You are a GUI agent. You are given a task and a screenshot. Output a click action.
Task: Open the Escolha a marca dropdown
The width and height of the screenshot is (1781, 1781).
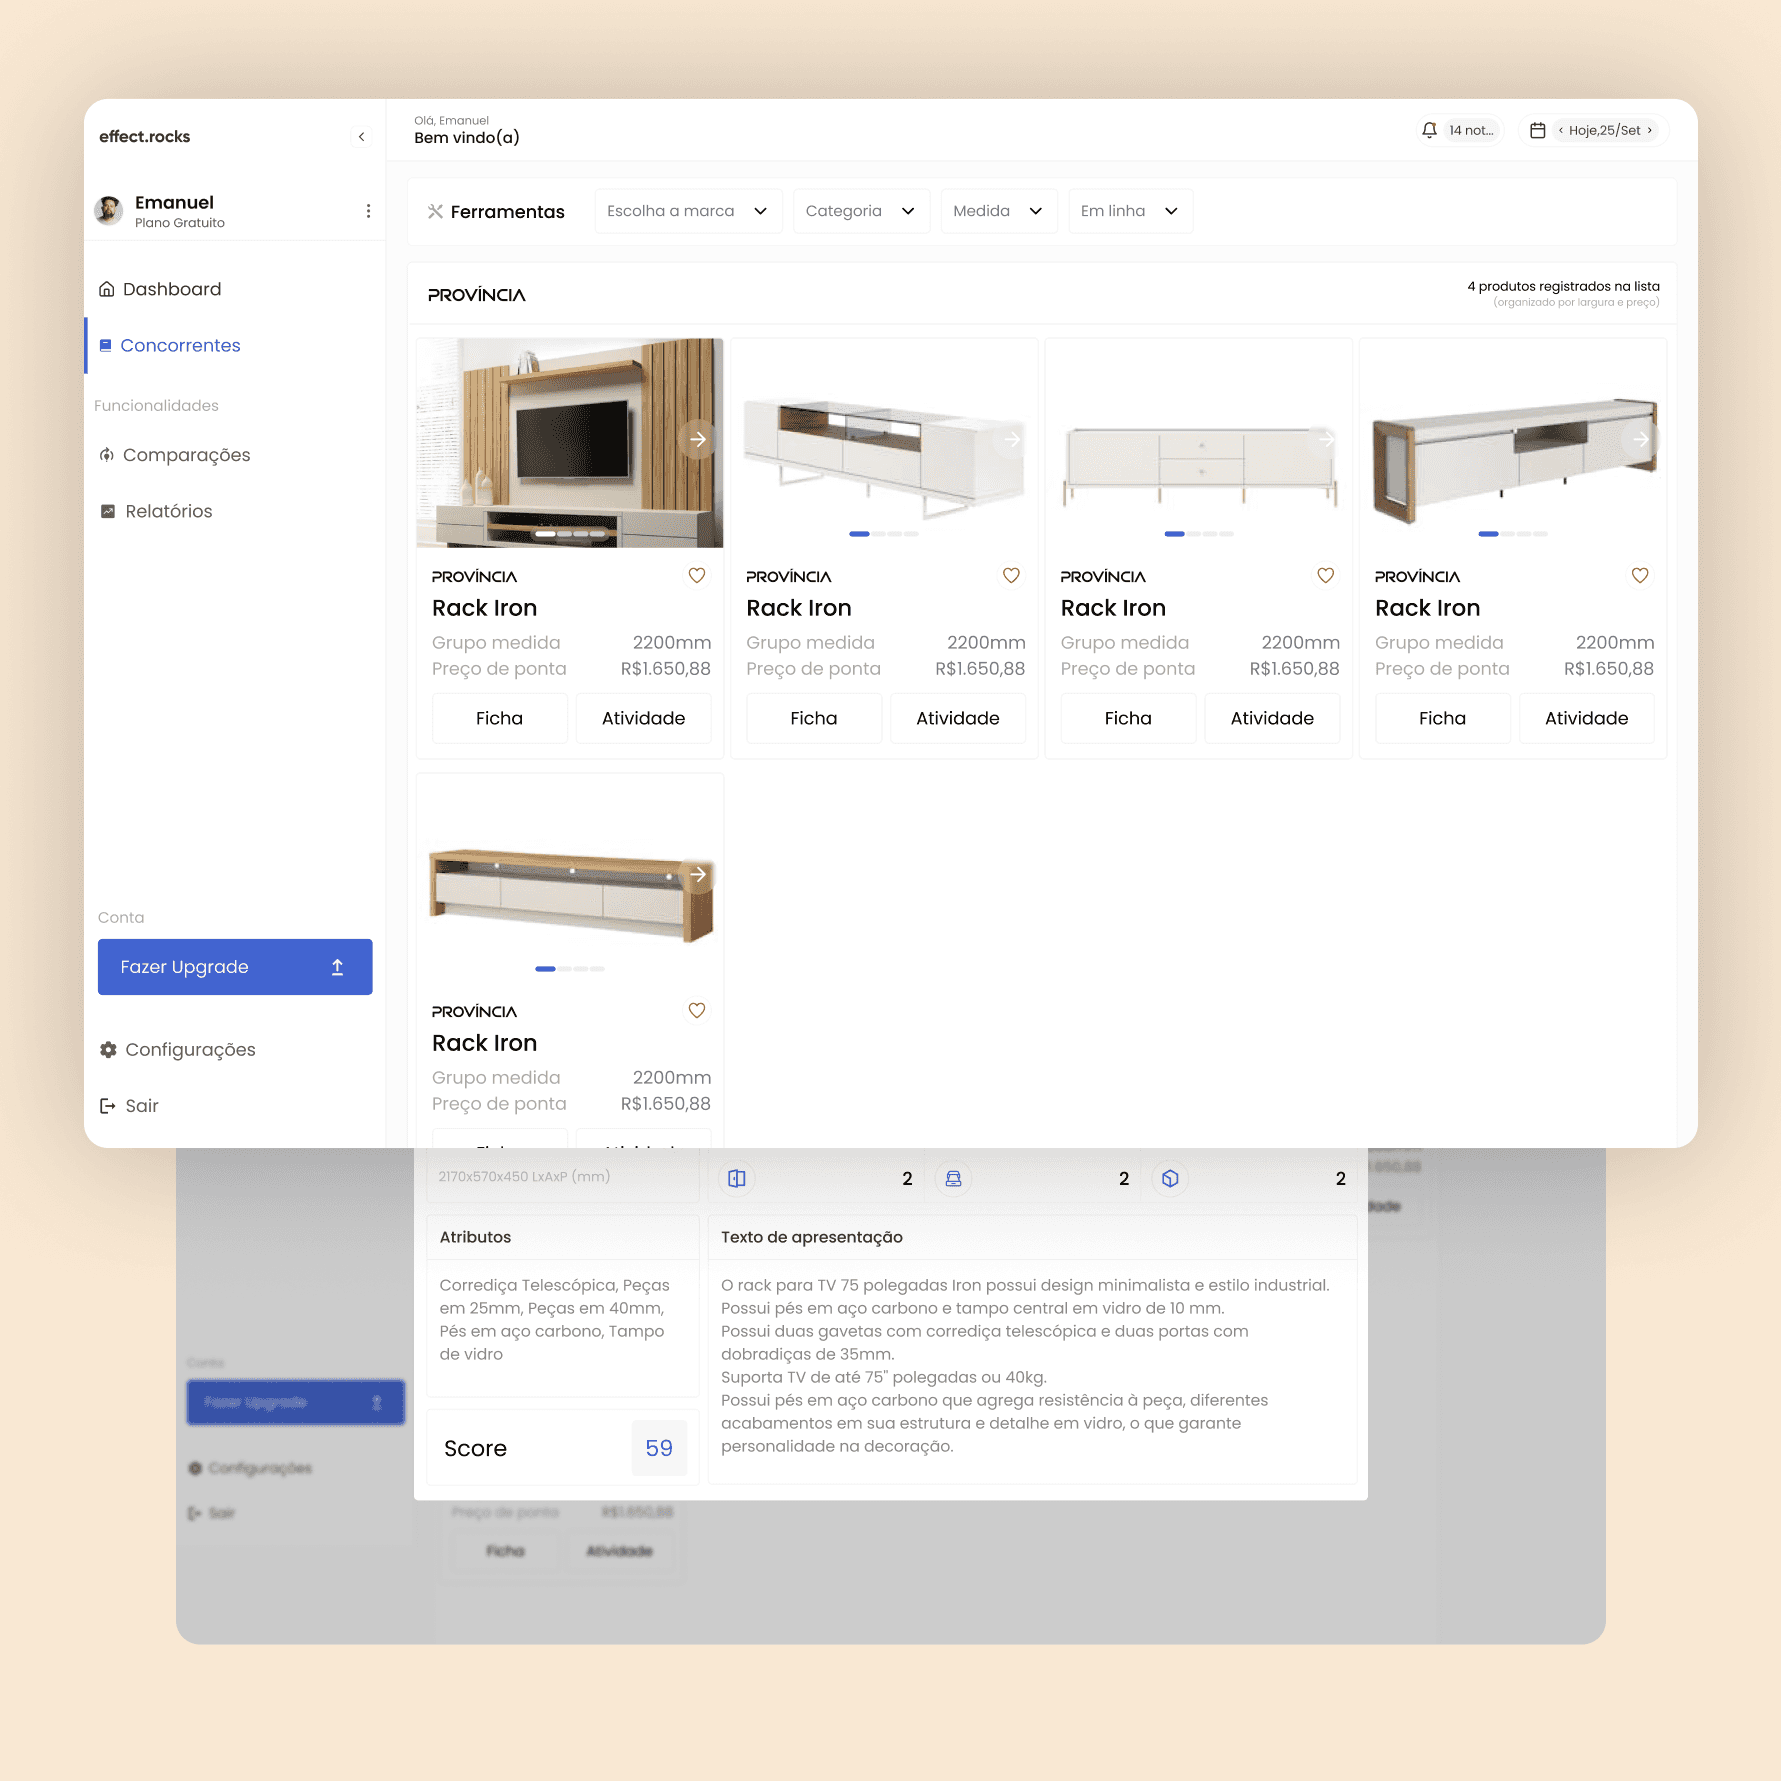tap(688, 211)
